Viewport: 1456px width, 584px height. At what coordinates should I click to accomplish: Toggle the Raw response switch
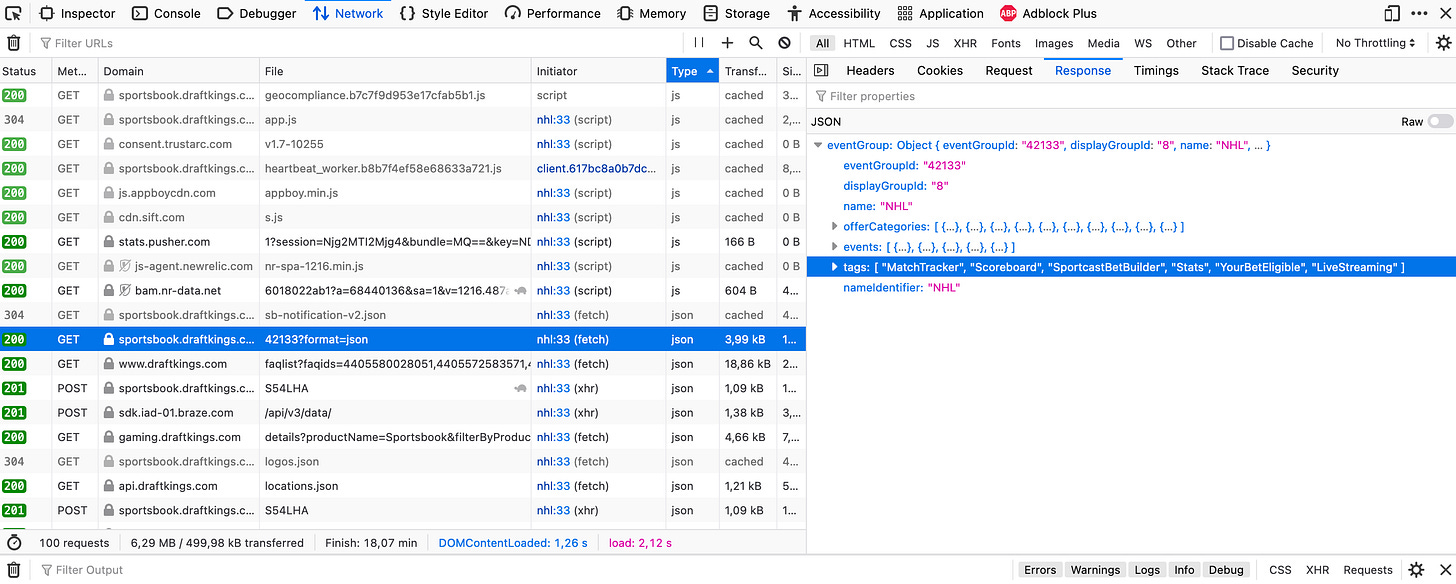(1441, 121)
